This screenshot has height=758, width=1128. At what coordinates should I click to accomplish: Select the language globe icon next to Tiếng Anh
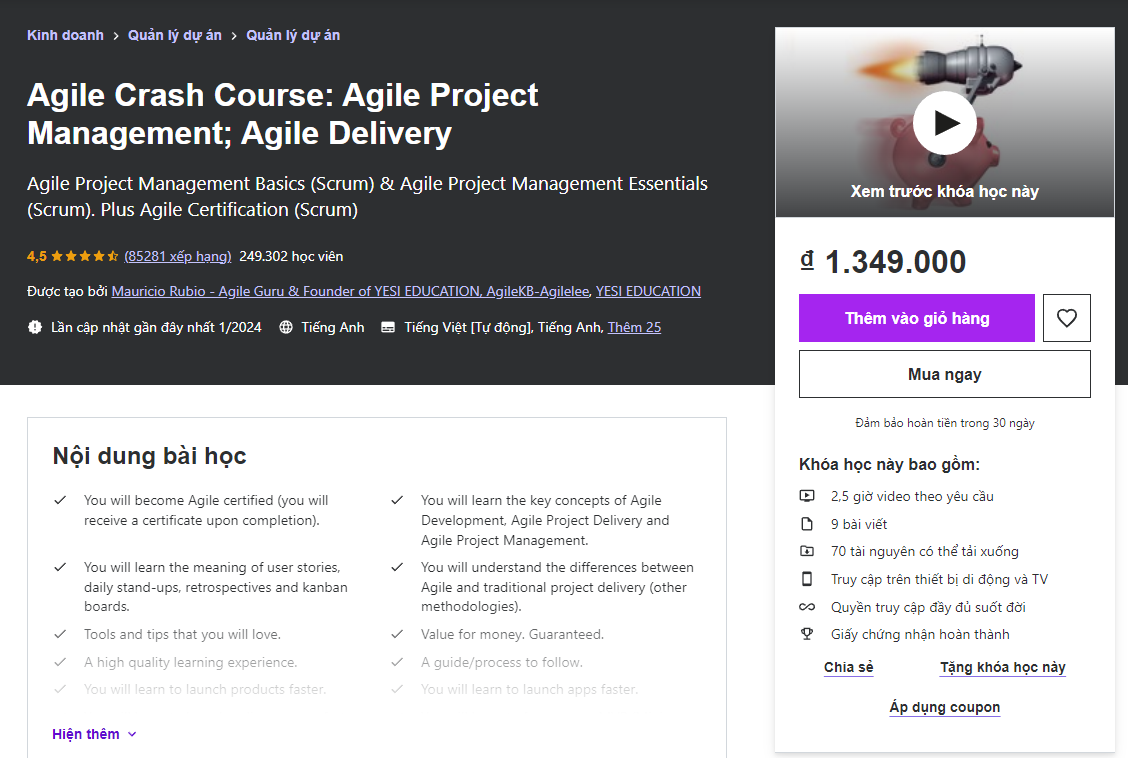point(288,327)
